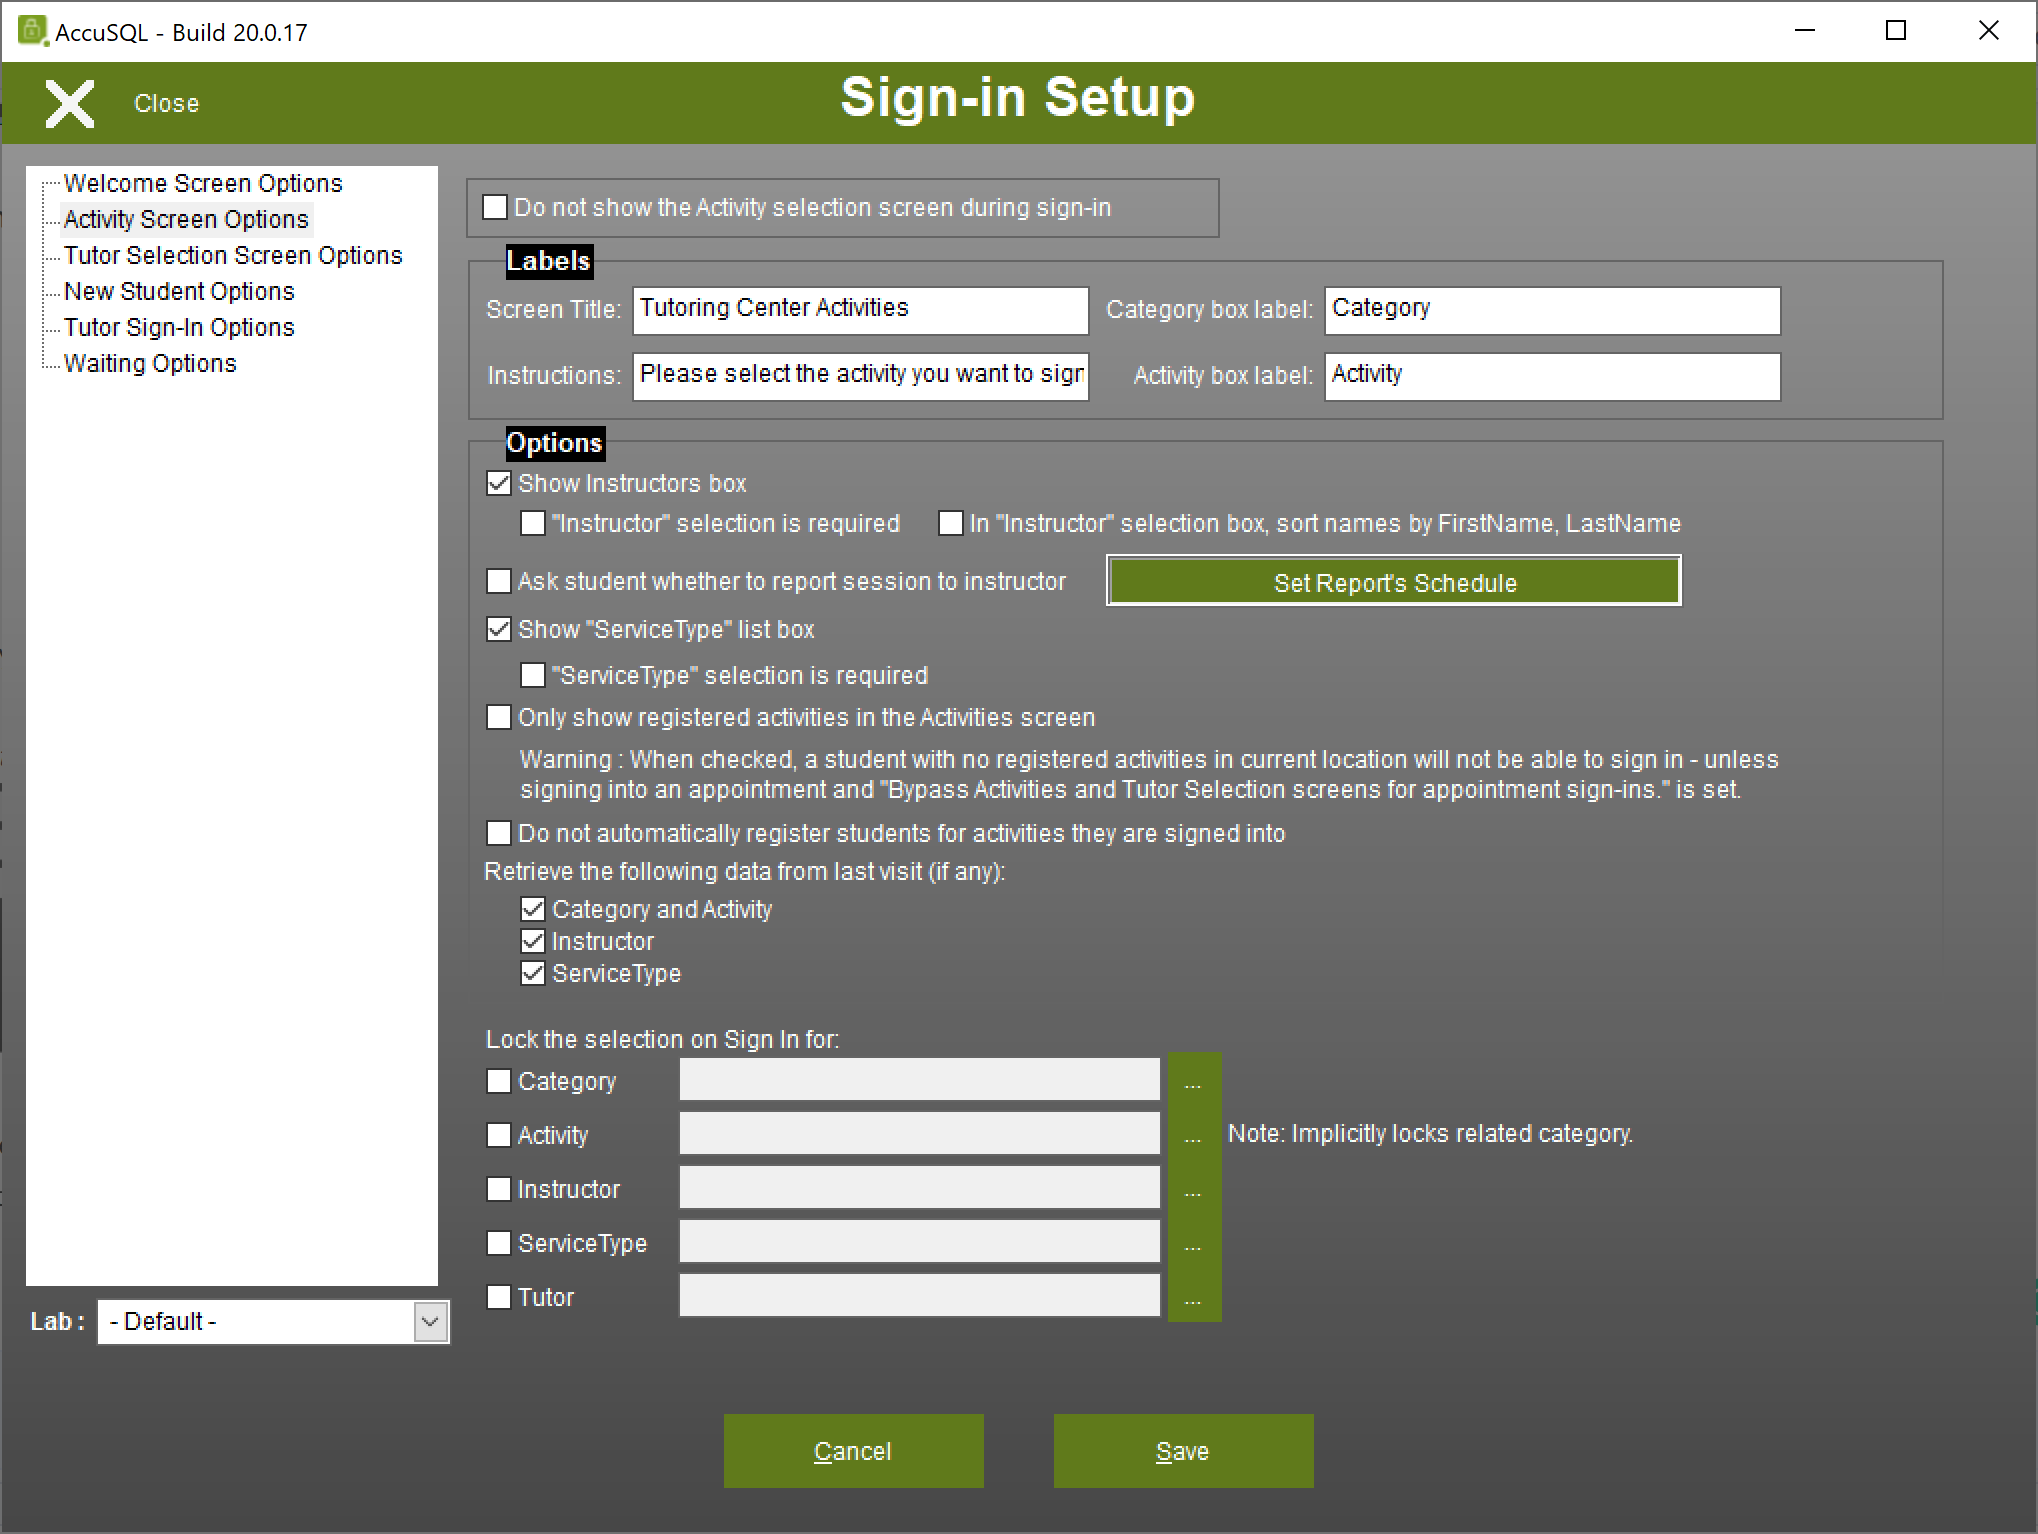Enable Only show registered activities checkbox

click(x=499, y=717)
